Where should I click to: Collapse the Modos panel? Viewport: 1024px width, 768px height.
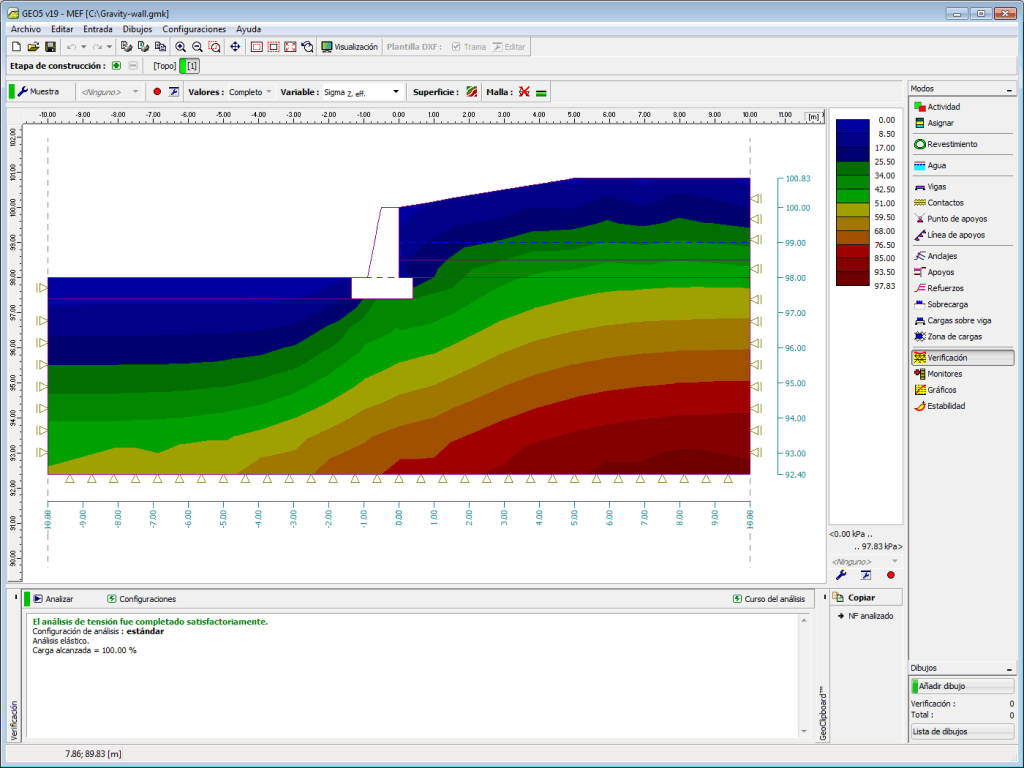1007,89
